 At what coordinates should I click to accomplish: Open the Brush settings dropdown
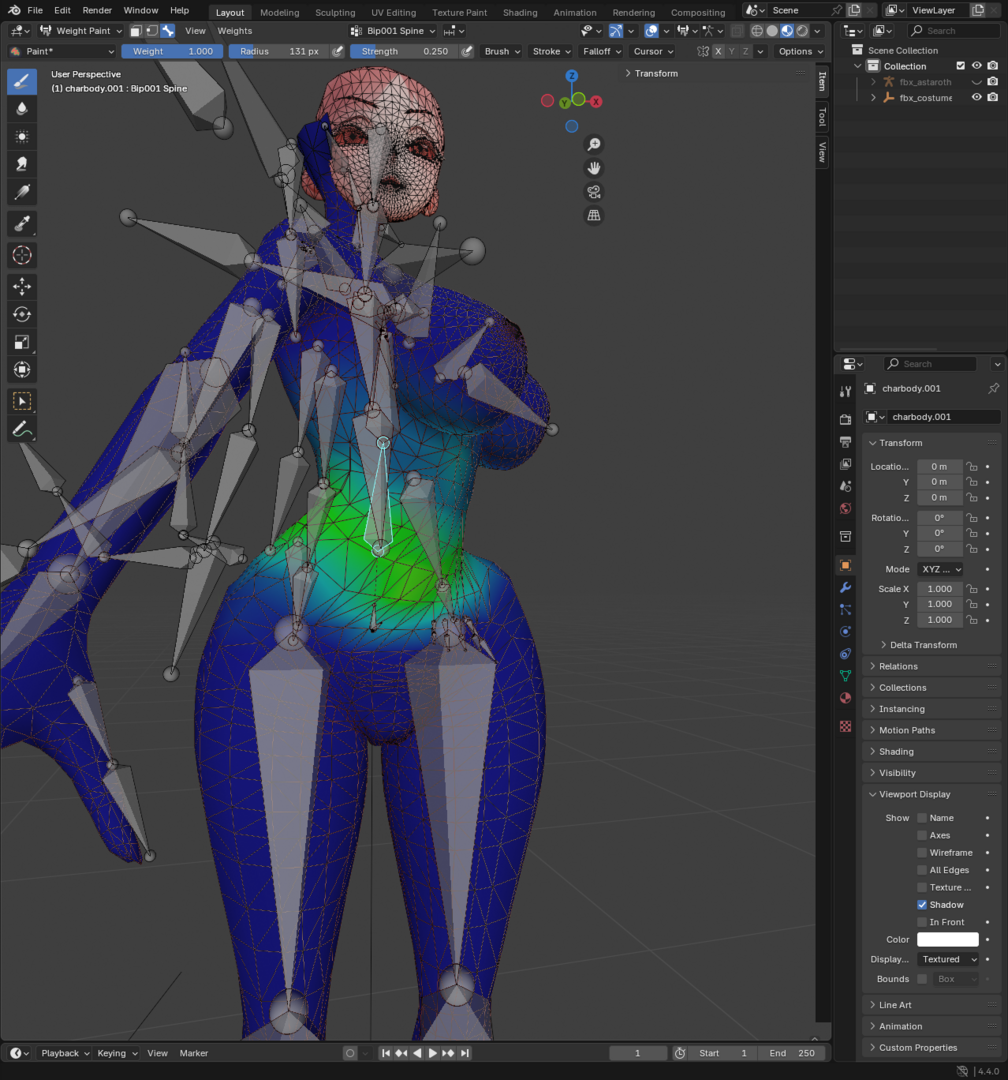tap(502, 52)
